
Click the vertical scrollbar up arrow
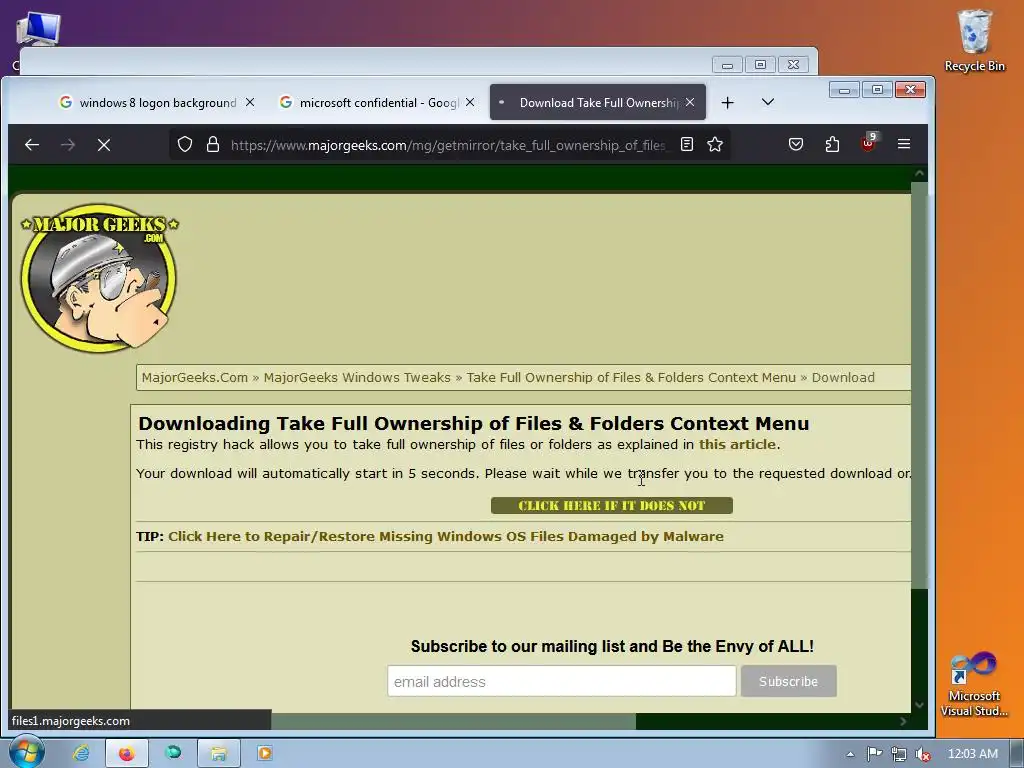tap(920, 174)
